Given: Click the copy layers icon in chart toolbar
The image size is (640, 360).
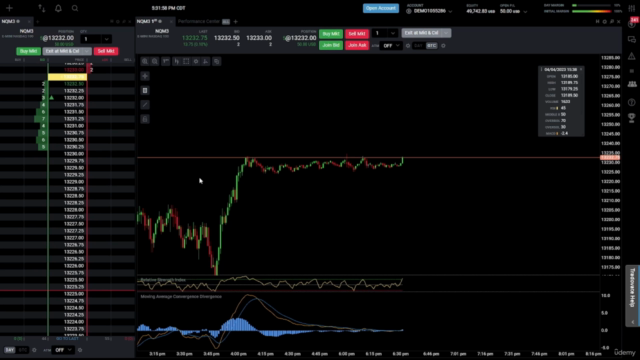Looking at the screenshot, I should pyautogui.click(x=217, y=62).
